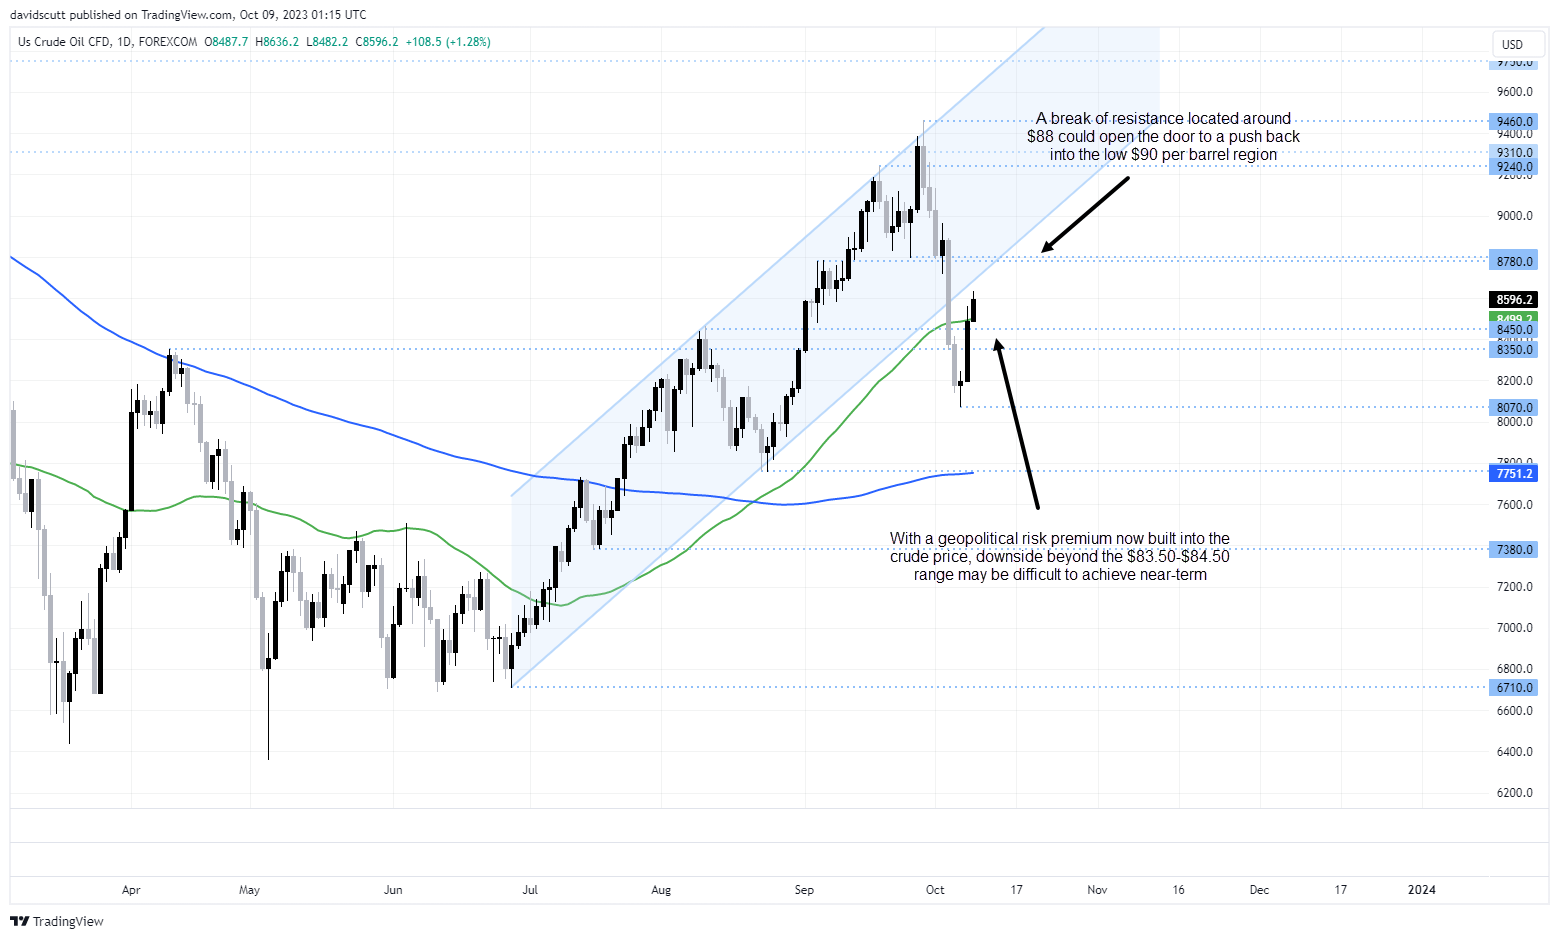The height and width of the screenshot is (939, 1559).
Task: Click the Sep label on time axis
Action: tap(804, 890)
